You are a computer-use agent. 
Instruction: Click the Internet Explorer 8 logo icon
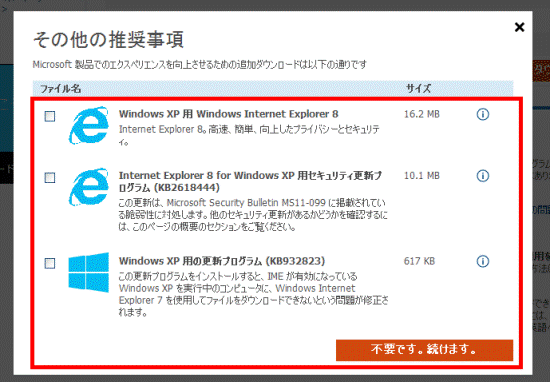click(x=88, y=125)
